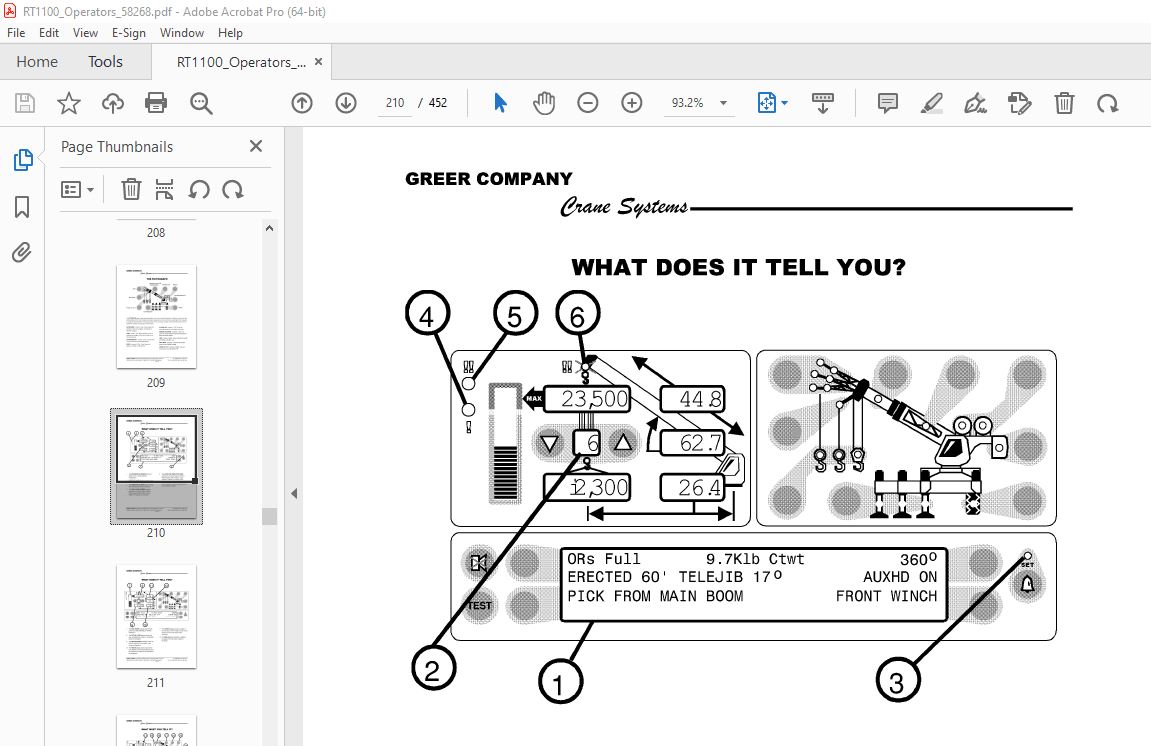The height and width of the screenshot is (746, 1151).
Task: Rotate page counterclockwise in thumbnails panel
Action: [199, 189]
